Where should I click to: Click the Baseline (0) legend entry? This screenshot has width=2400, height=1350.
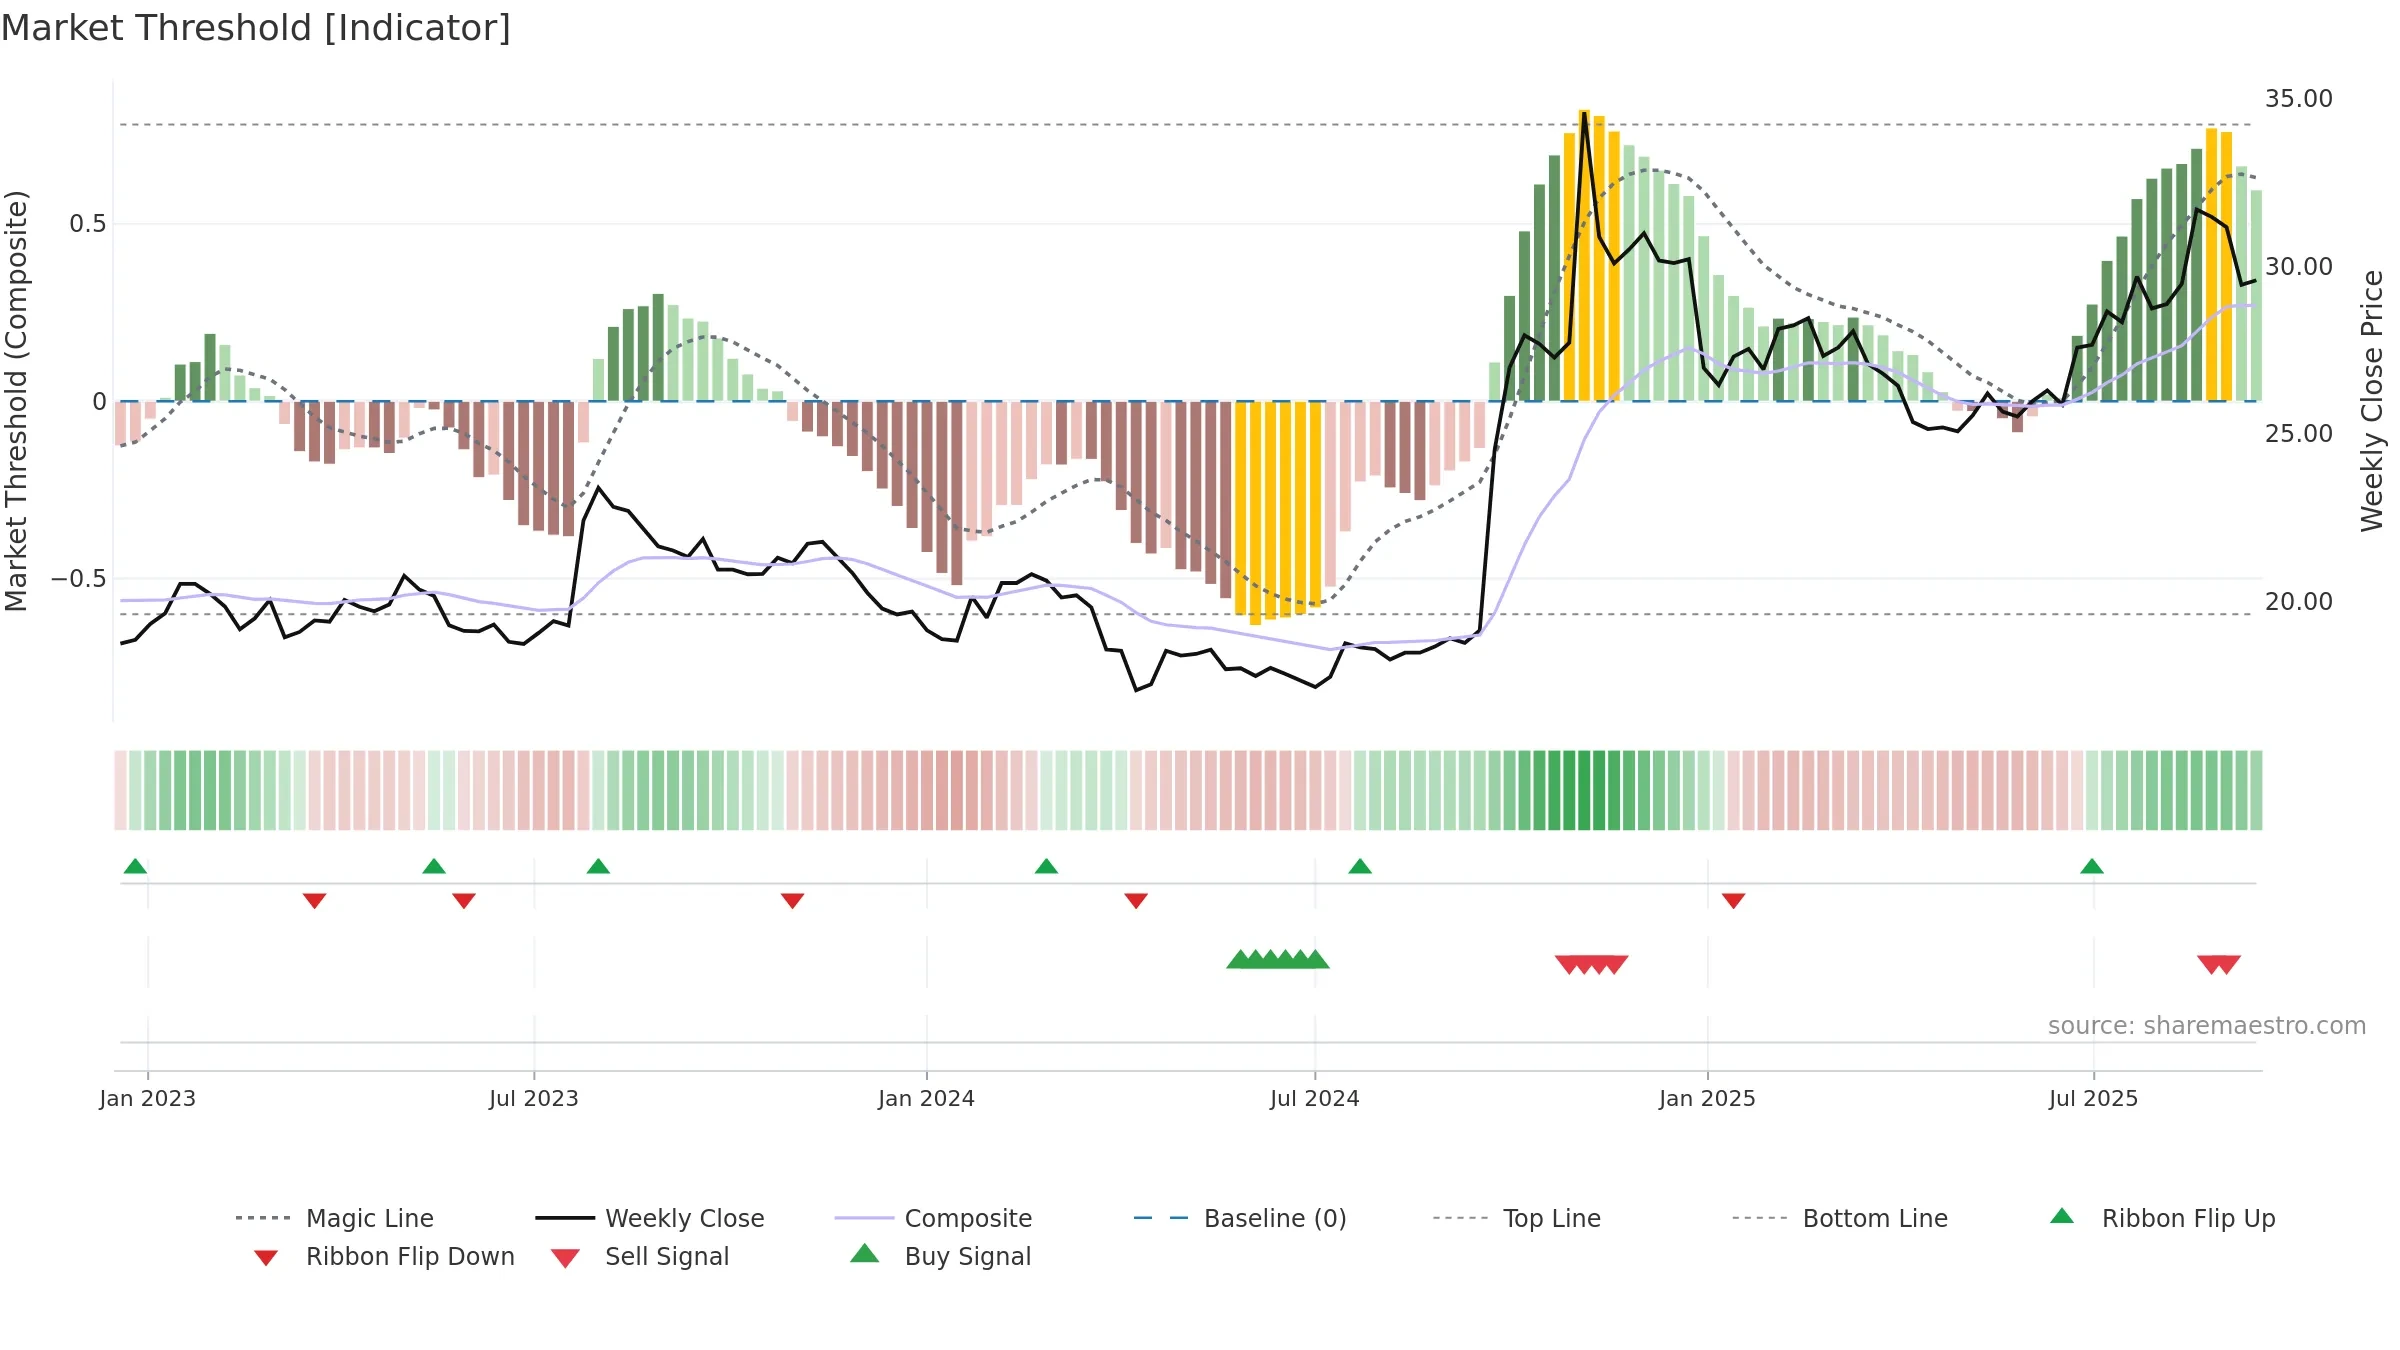click(x=1240, y=1218)
